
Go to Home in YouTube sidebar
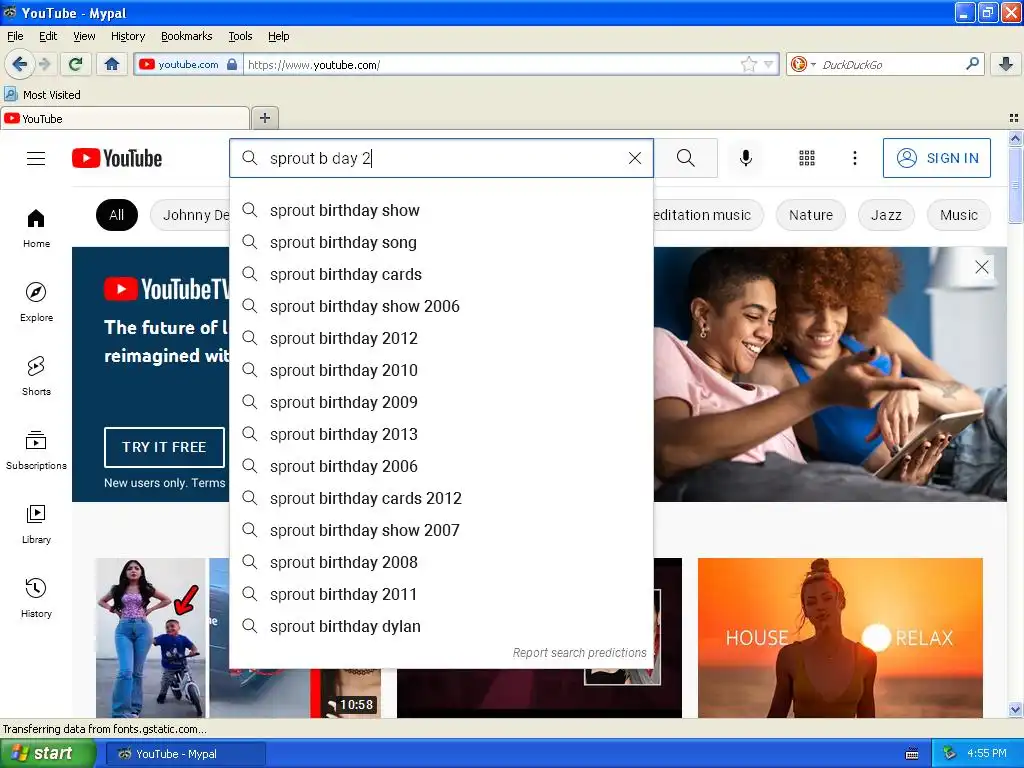point(36,228)
